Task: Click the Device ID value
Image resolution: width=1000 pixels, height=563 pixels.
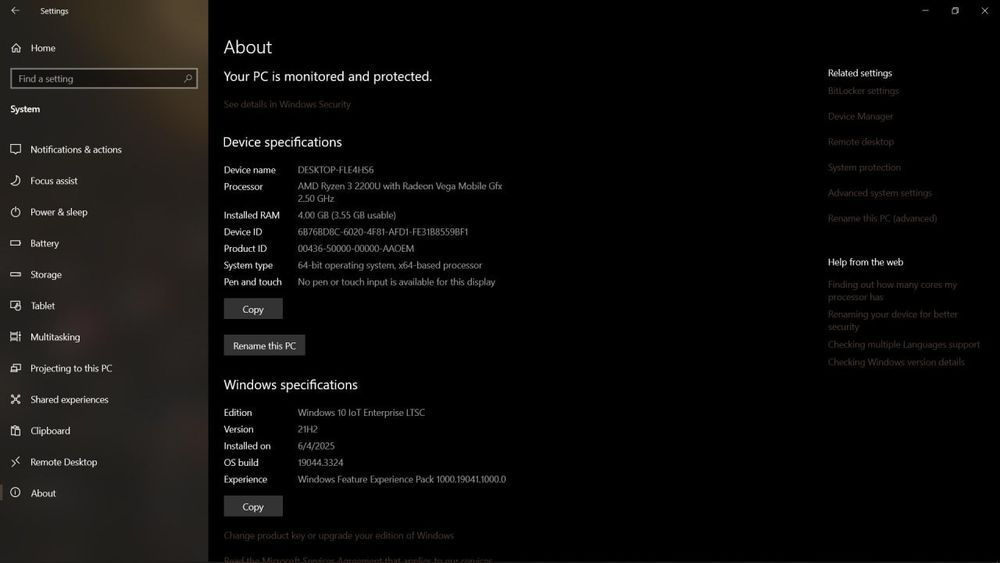Action: pyautogui.click(x=383, y=232)
